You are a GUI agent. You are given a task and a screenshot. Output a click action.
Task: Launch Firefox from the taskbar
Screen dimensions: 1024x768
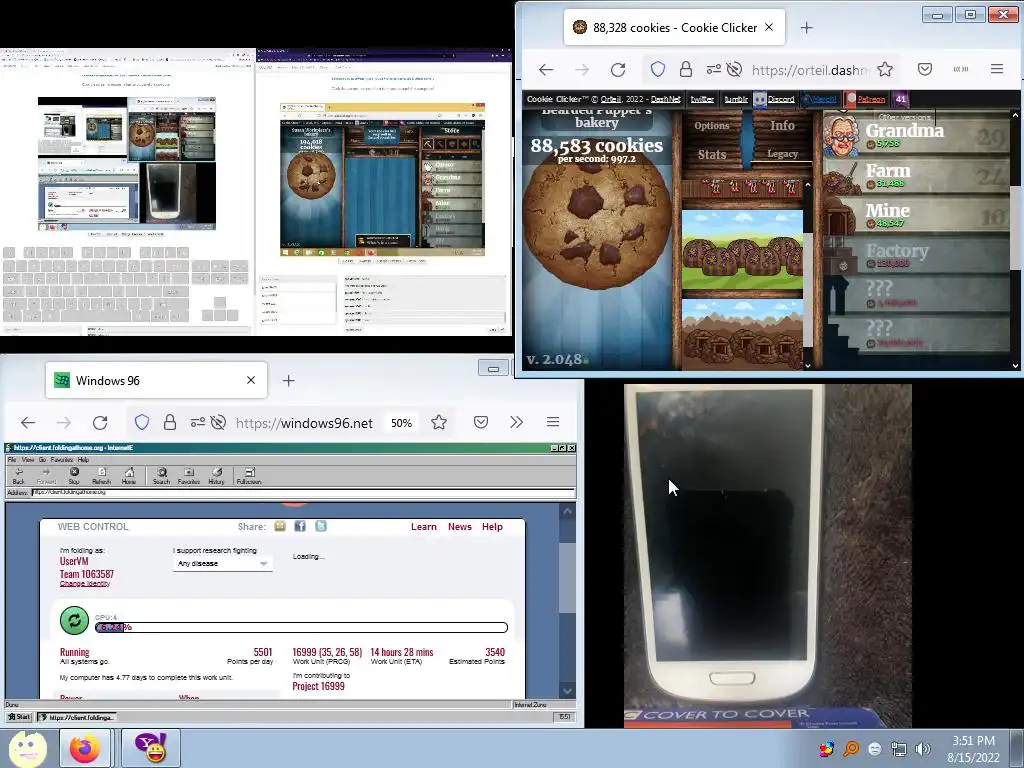(x=85, y=748)
